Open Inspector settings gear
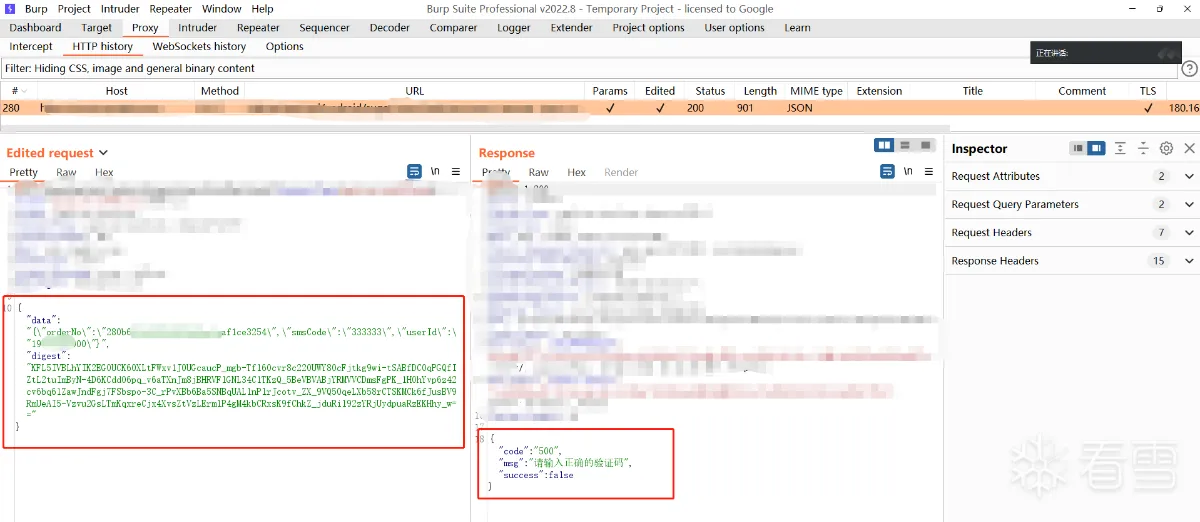1200x522 pixels. click(x=1166, y=148)
